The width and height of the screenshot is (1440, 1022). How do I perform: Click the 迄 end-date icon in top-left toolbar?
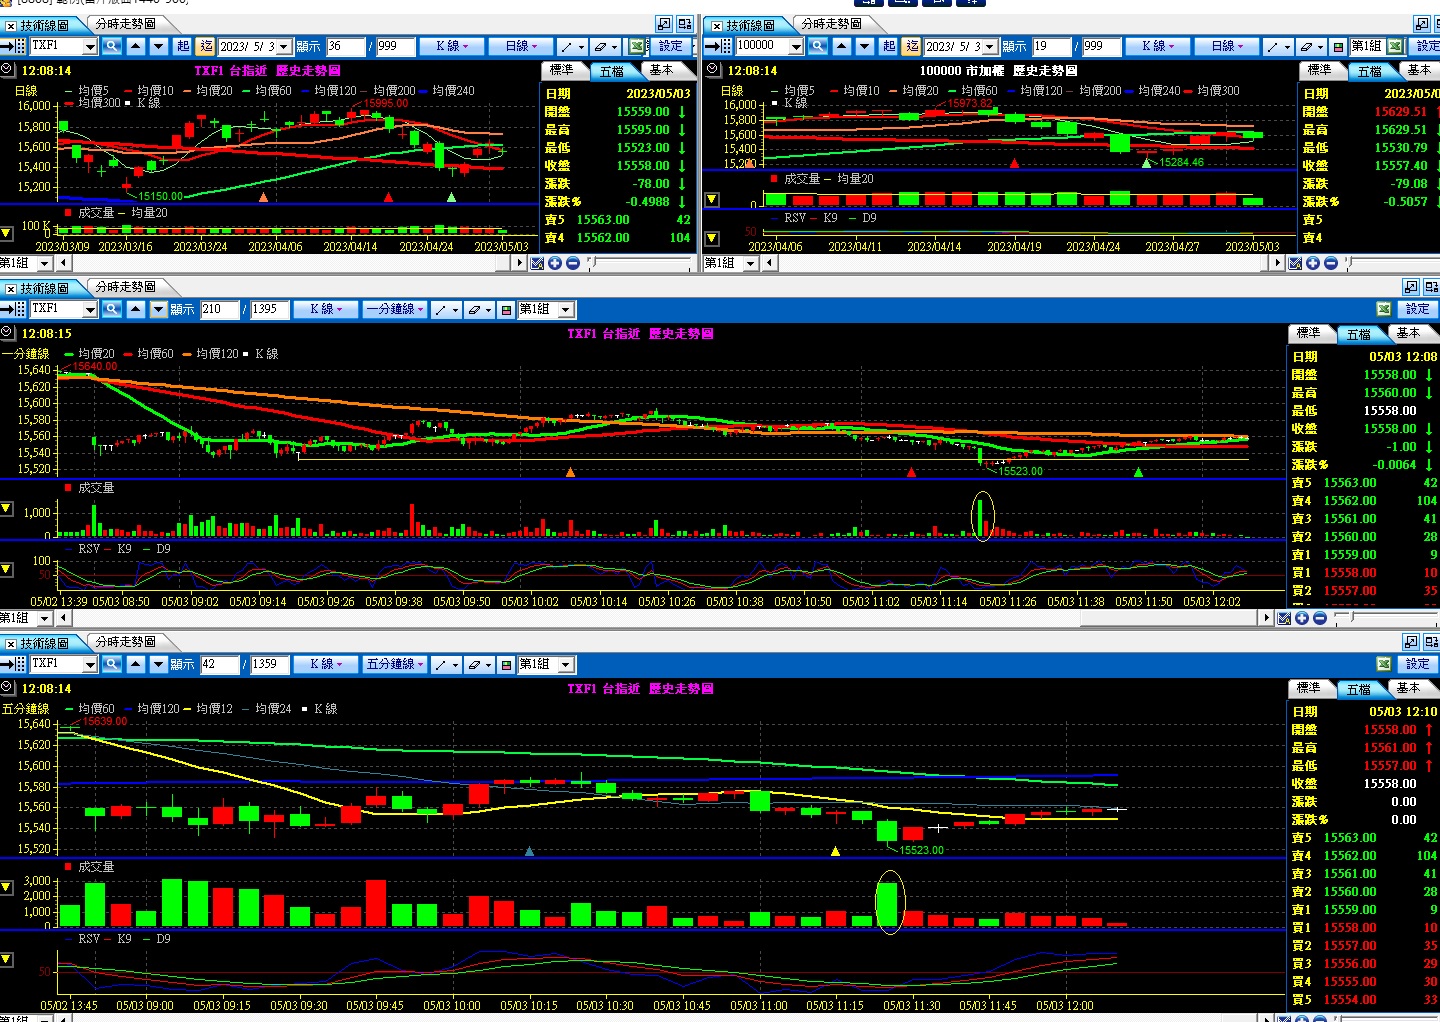[206, 46]
